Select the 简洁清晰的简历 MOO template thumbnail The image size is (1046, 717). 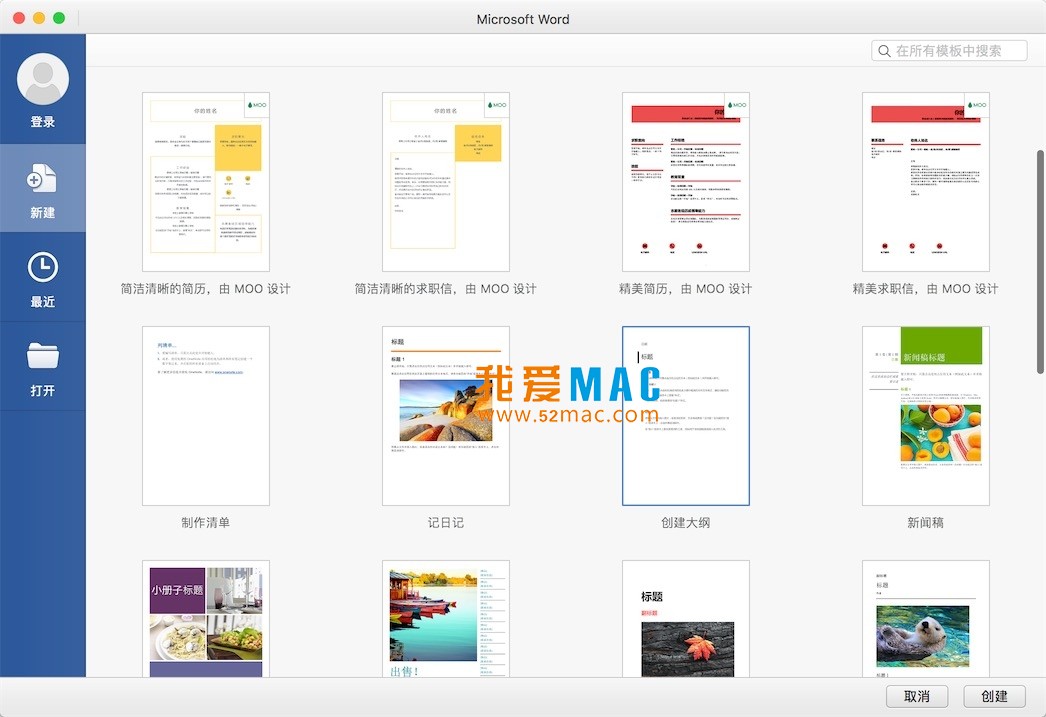coord(205,182)
